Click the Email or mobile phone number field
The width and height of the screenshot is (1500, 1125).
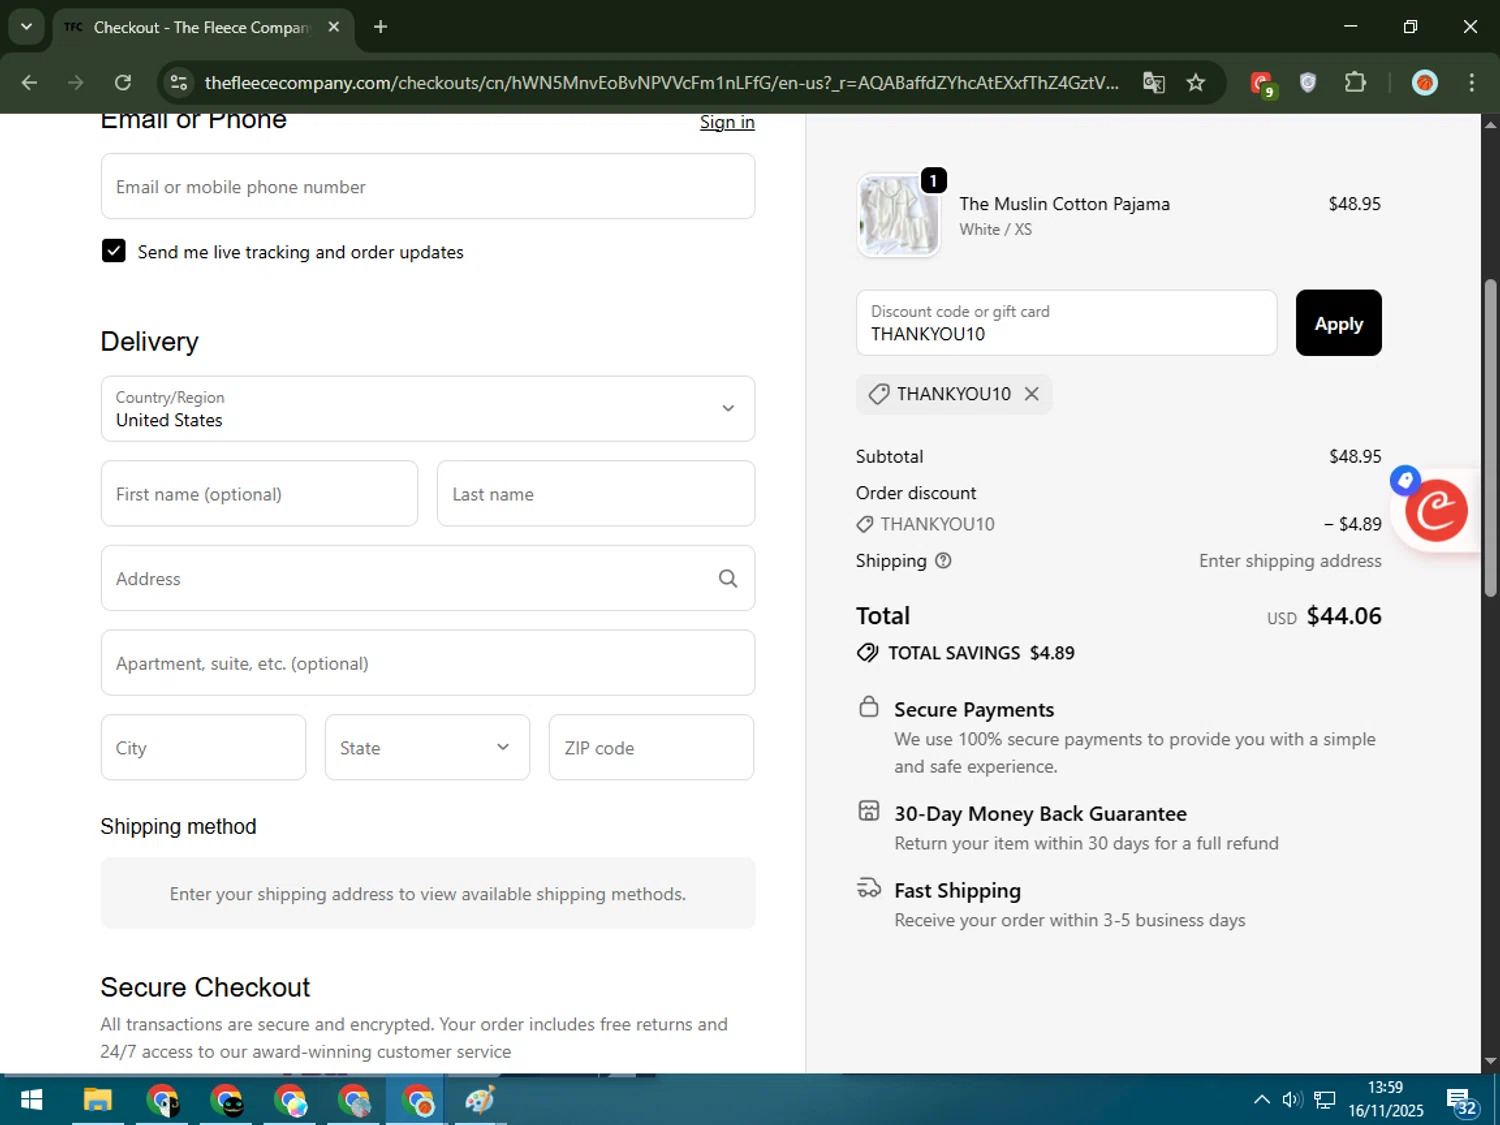[x=427, y=187]
